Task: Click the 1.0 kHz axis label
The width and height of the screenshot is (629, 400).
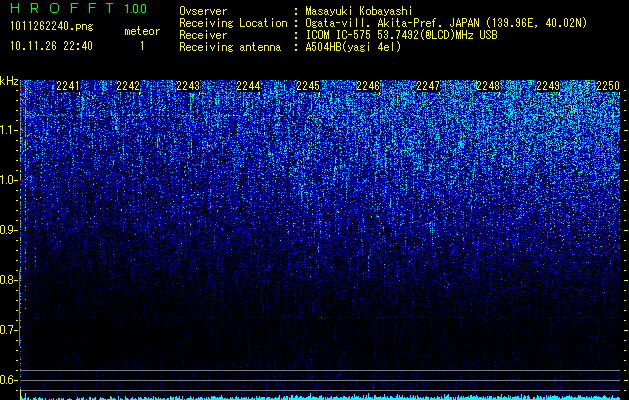Action: (x=8, y=180)
